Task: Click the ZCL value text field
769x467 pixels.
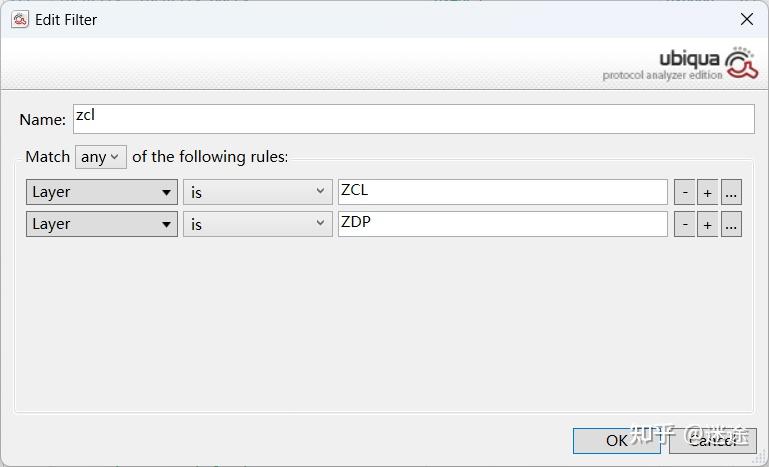Action: 502,192
